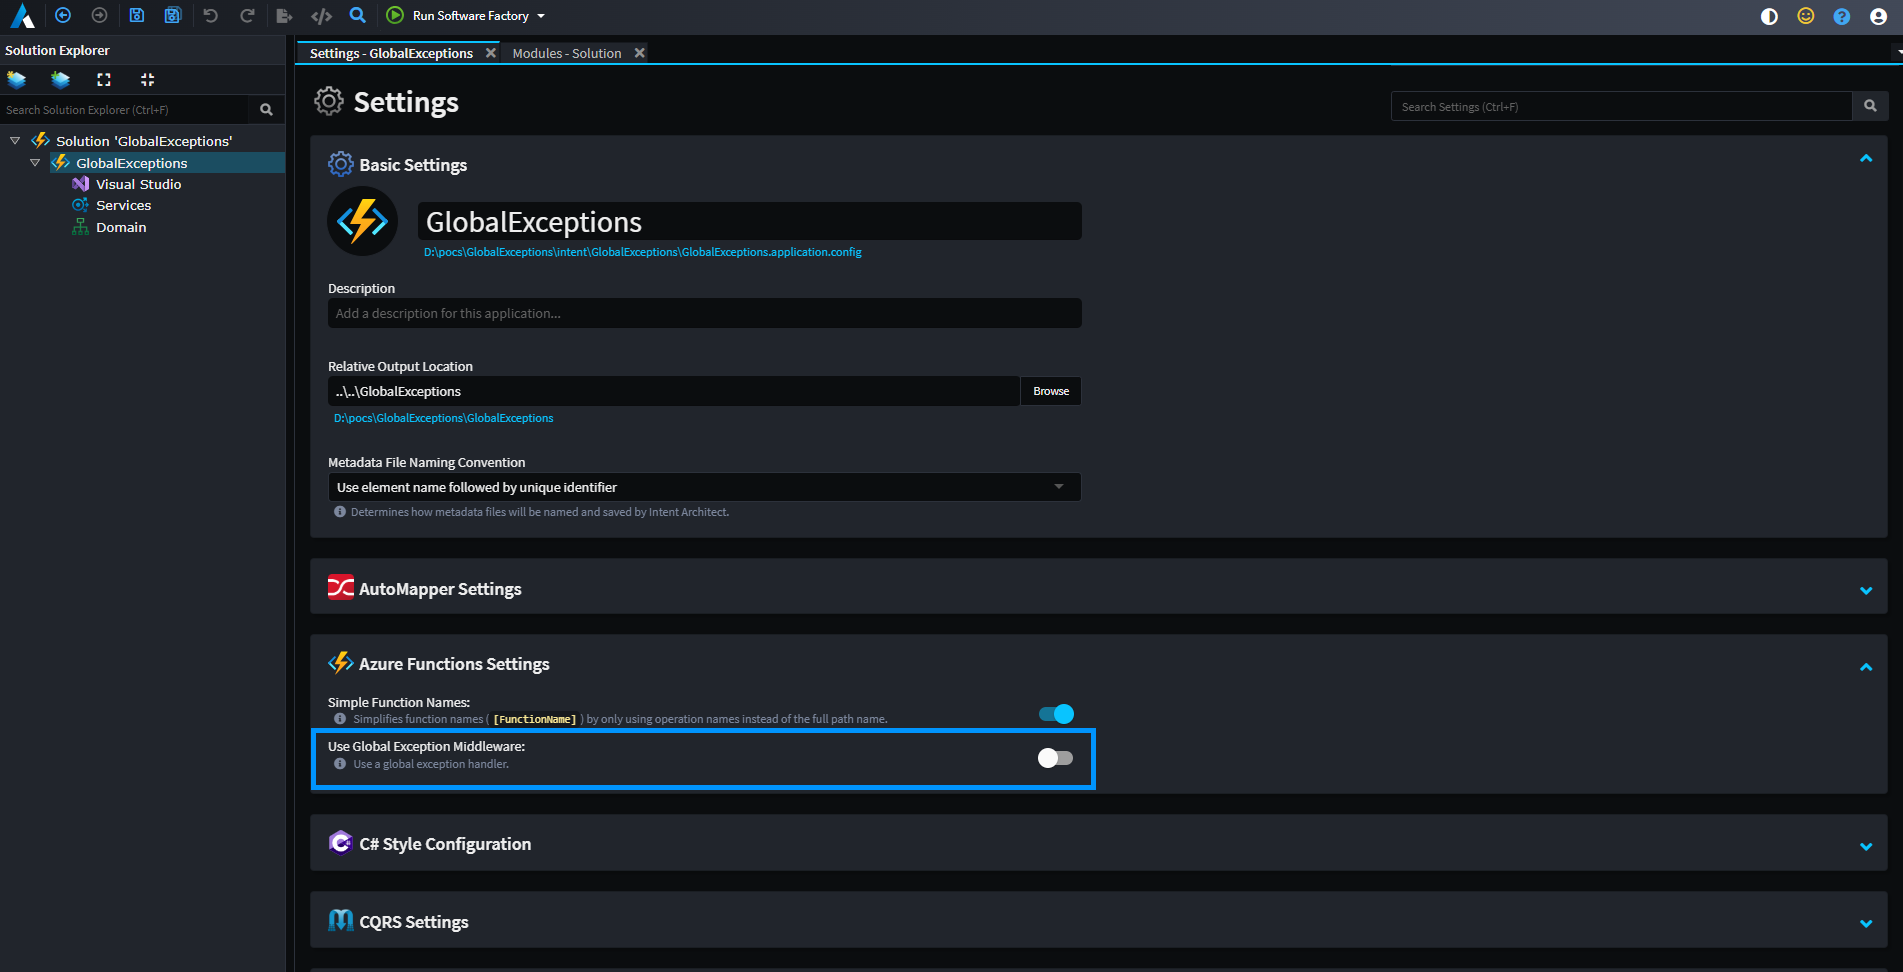Viewport: 1903px width, 972px height.
Task: Click the Save All icon in toolbar
Action: 173,16
